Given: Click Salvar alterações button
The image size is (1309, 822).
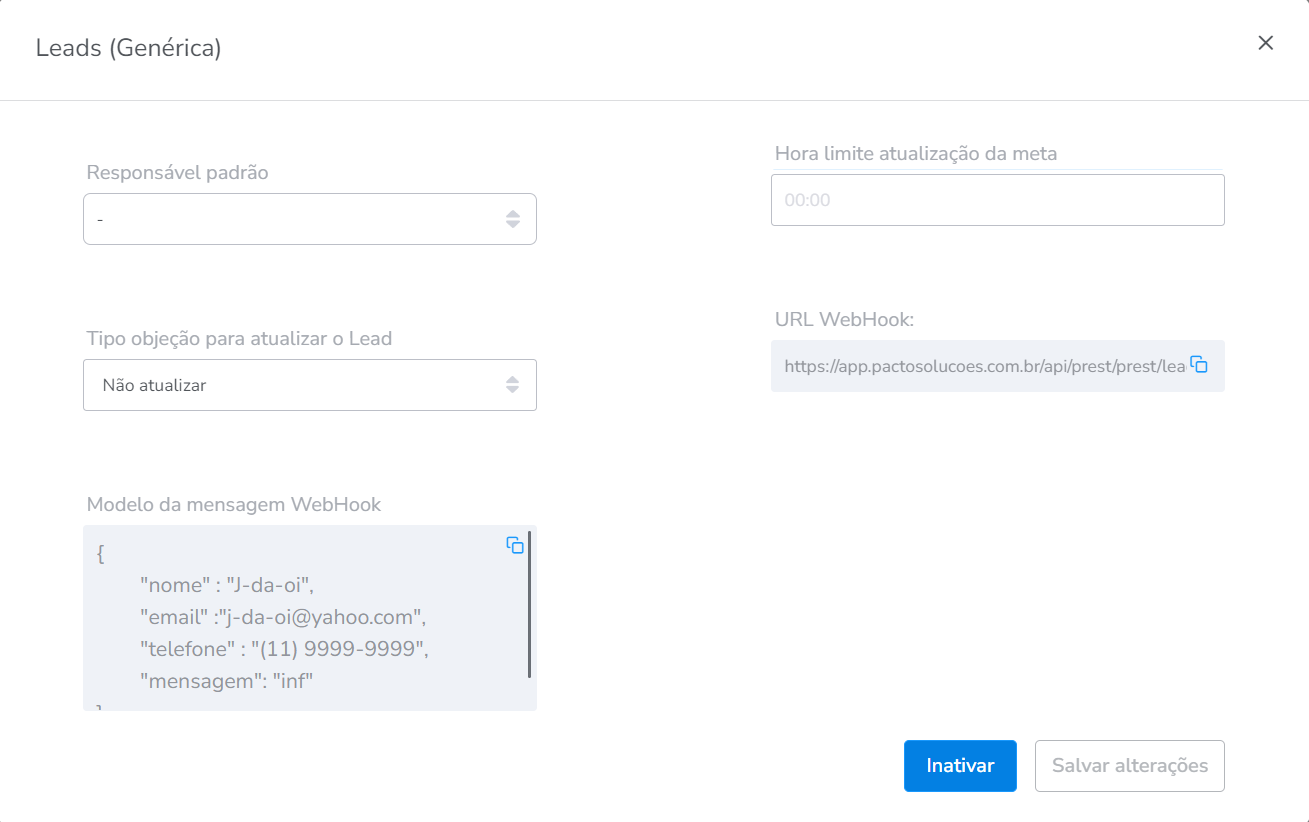Looking at the screenshot, I should (x=1129, y=766).
